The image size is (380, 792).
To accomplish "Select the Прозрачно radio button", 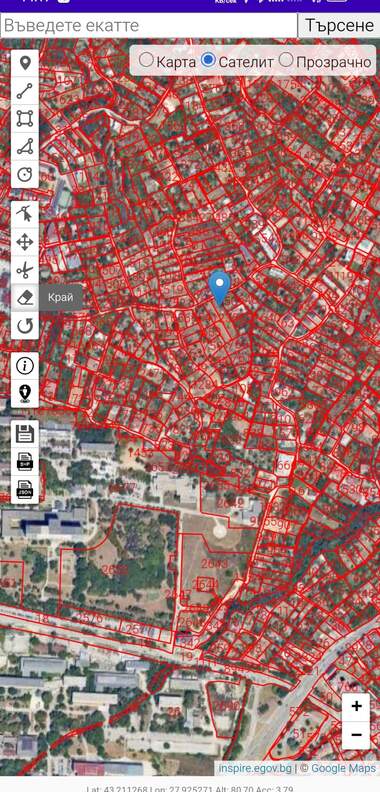I will click(x=286, y=61).
